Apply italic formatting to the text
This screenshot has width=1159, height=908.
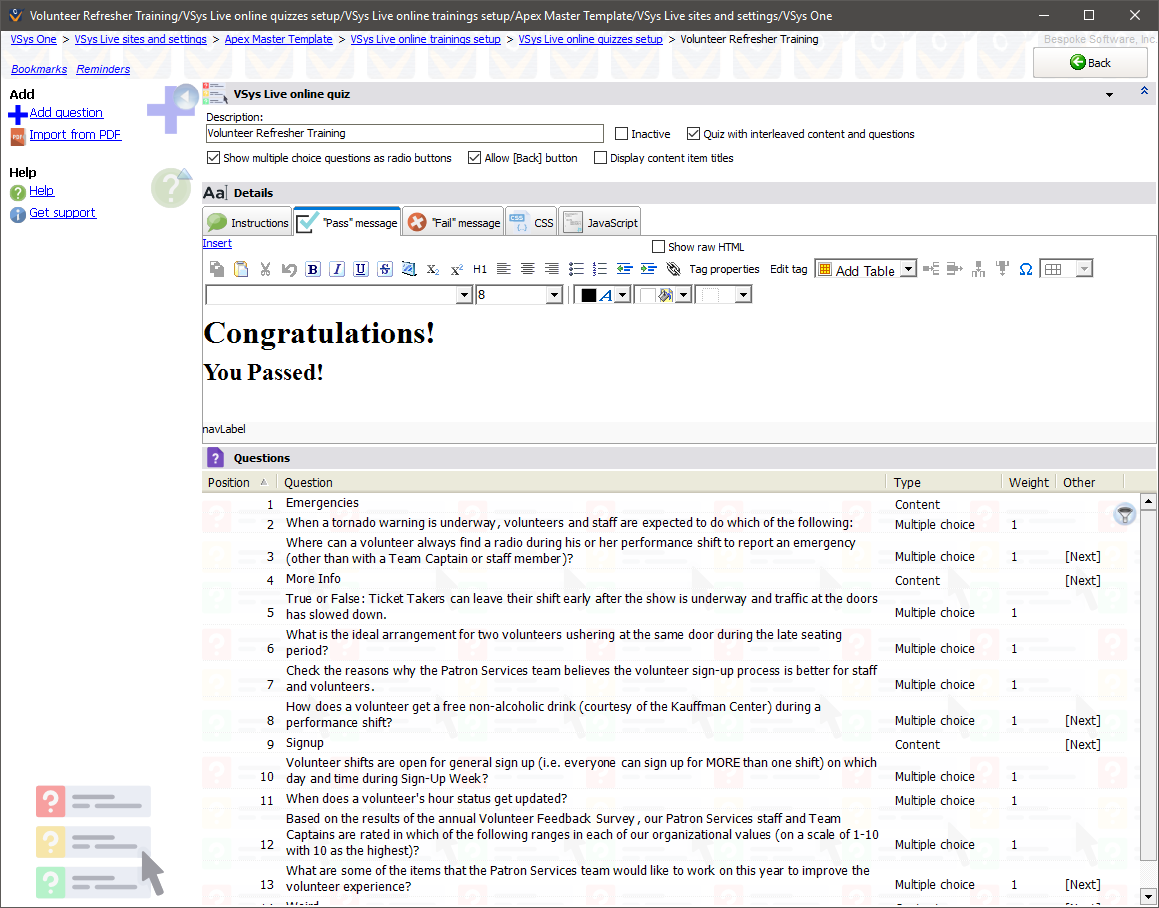tap(337, 269)
